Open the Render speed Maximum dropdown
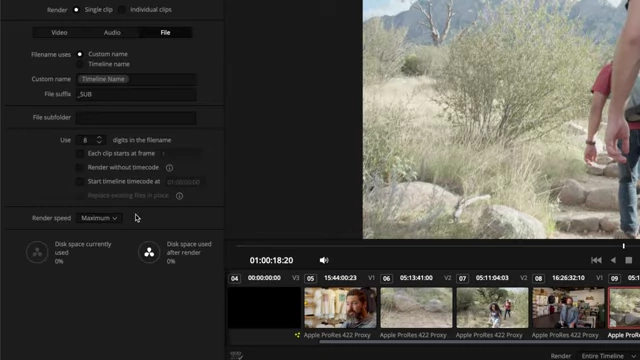 (x=99, y=218)
